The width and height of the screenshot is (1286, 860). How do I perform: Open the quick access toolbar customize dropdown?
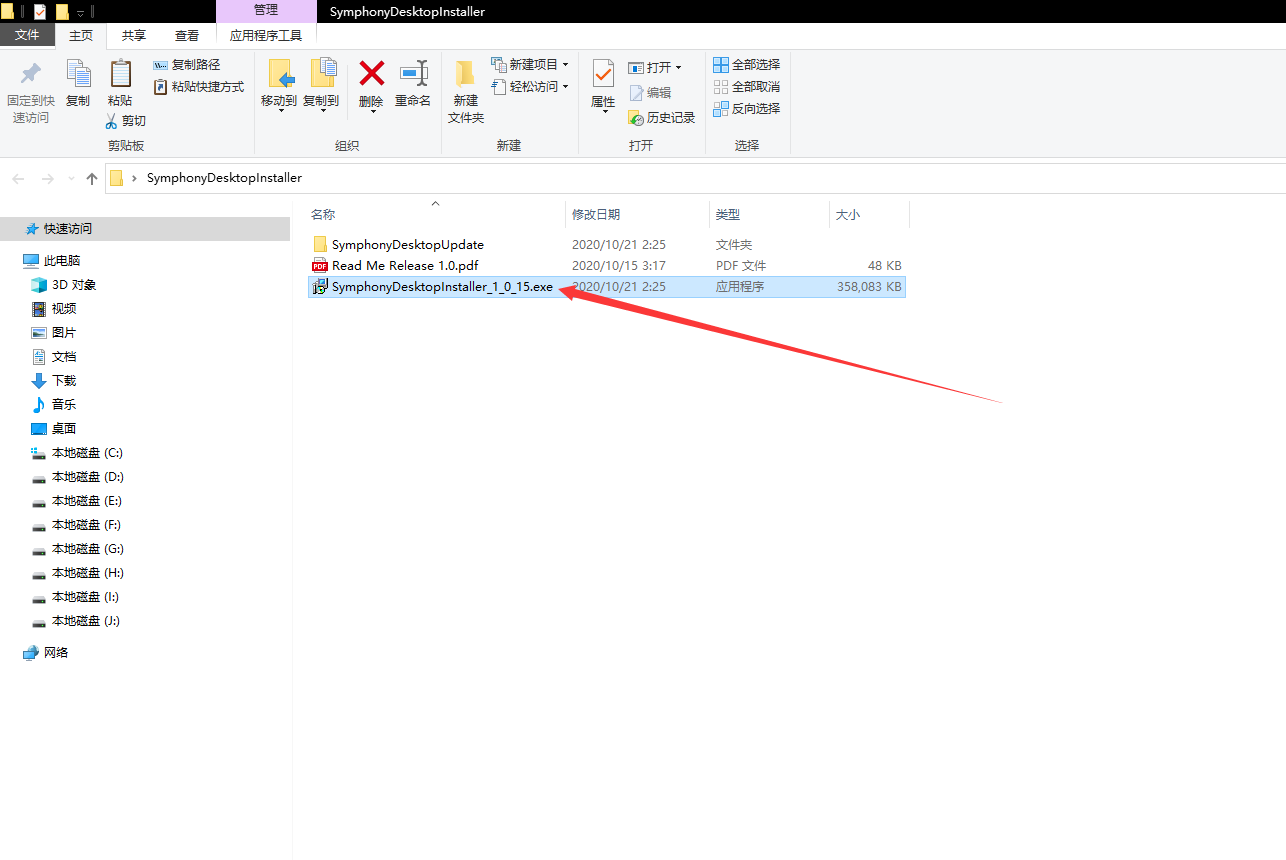tap(80, 12)
